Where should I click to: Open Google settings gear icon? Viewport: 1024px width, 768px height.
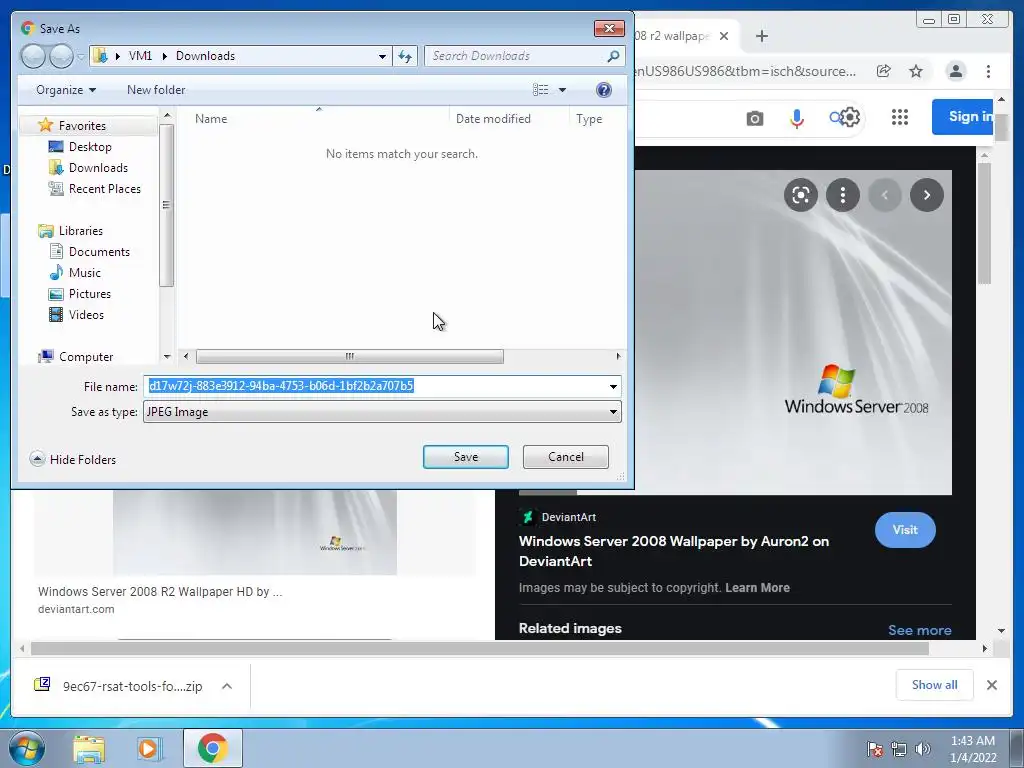click(850, 118)
